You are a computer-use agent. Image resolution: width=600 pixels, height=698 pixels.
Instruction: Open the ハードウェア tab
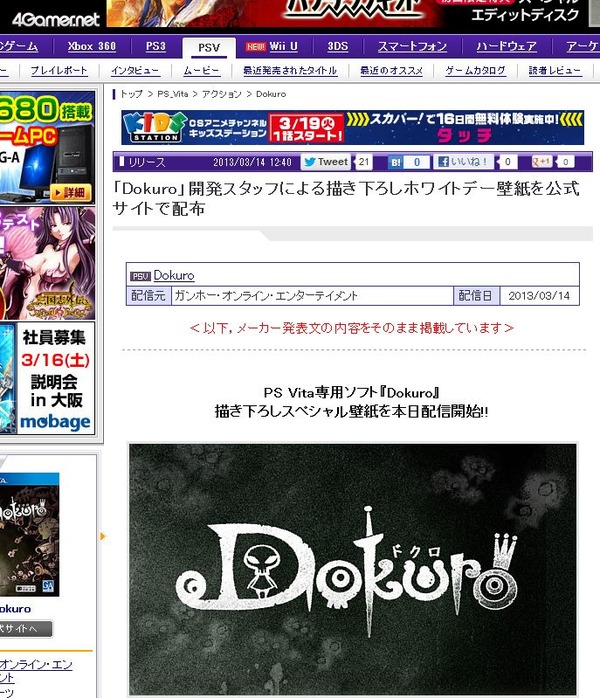click(x=507, y=46)
